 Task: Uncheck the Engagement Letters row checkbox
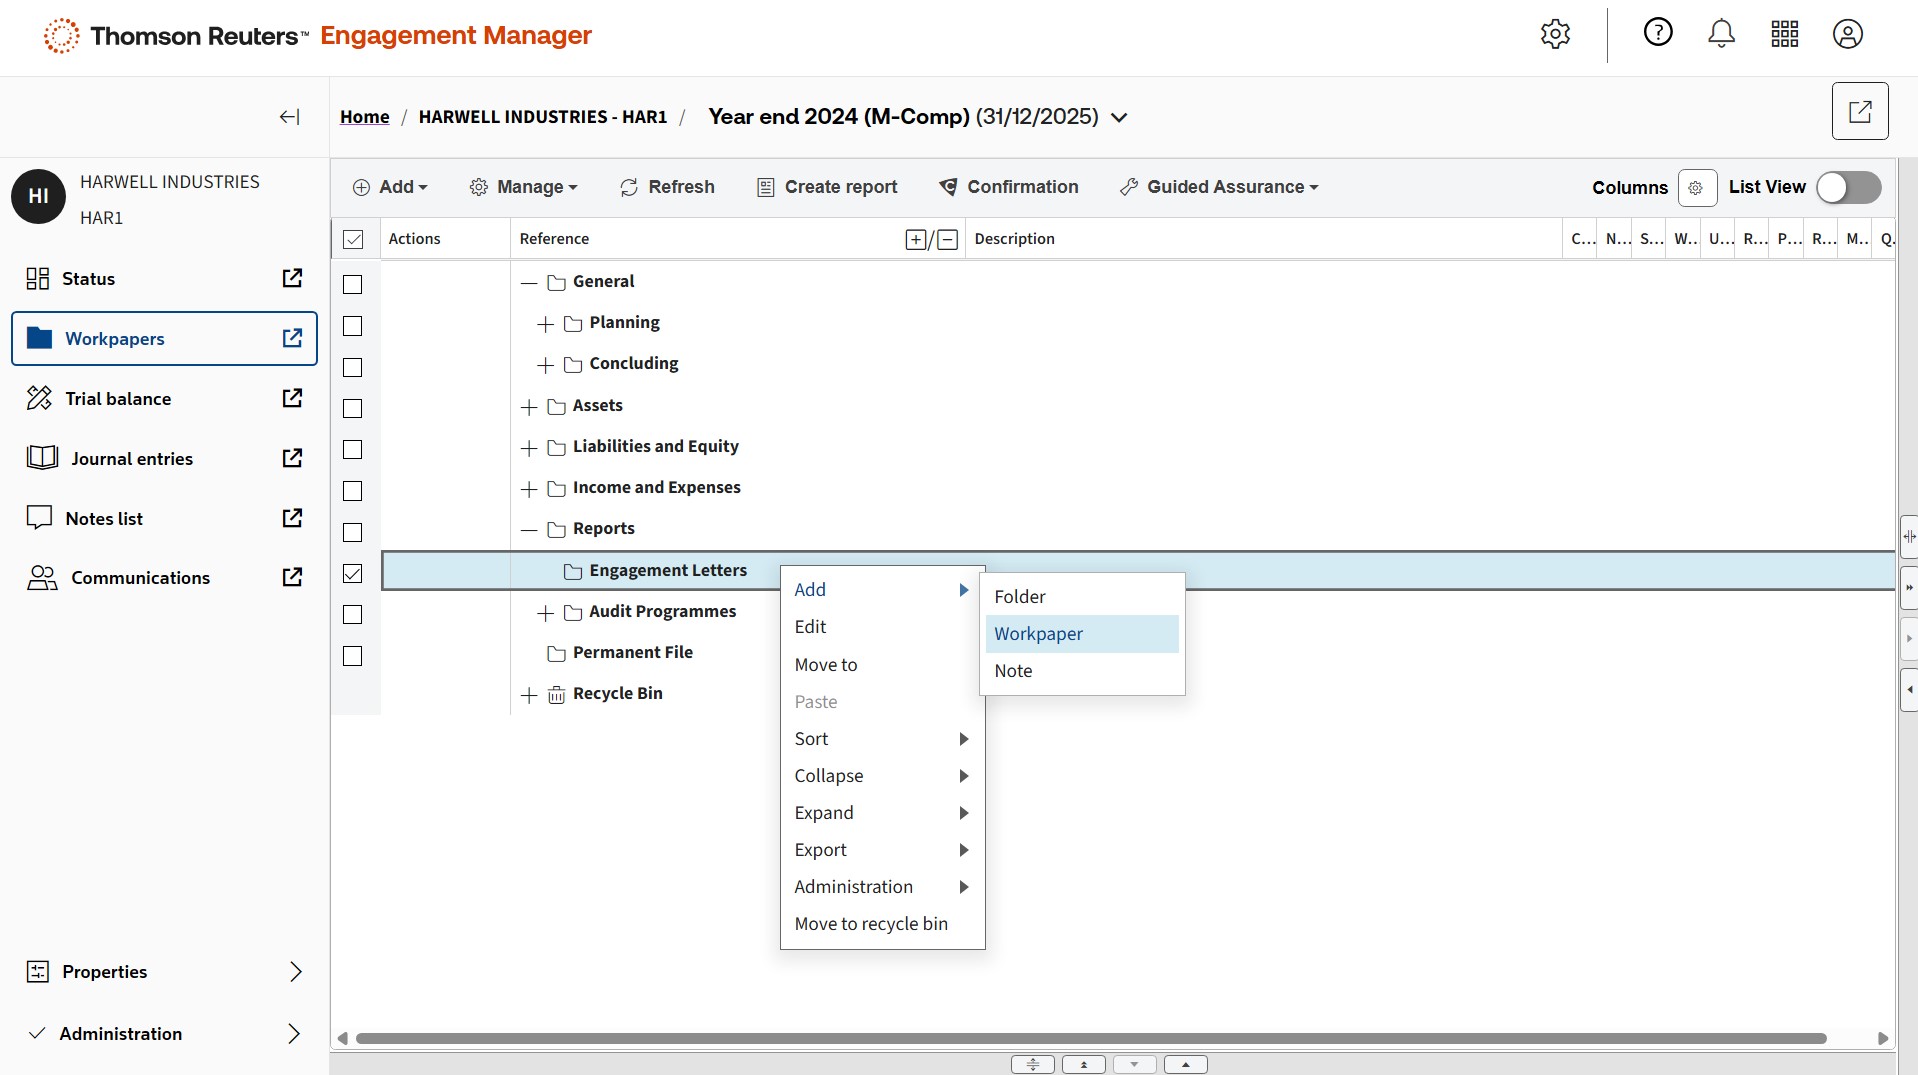tap(353, 573)
